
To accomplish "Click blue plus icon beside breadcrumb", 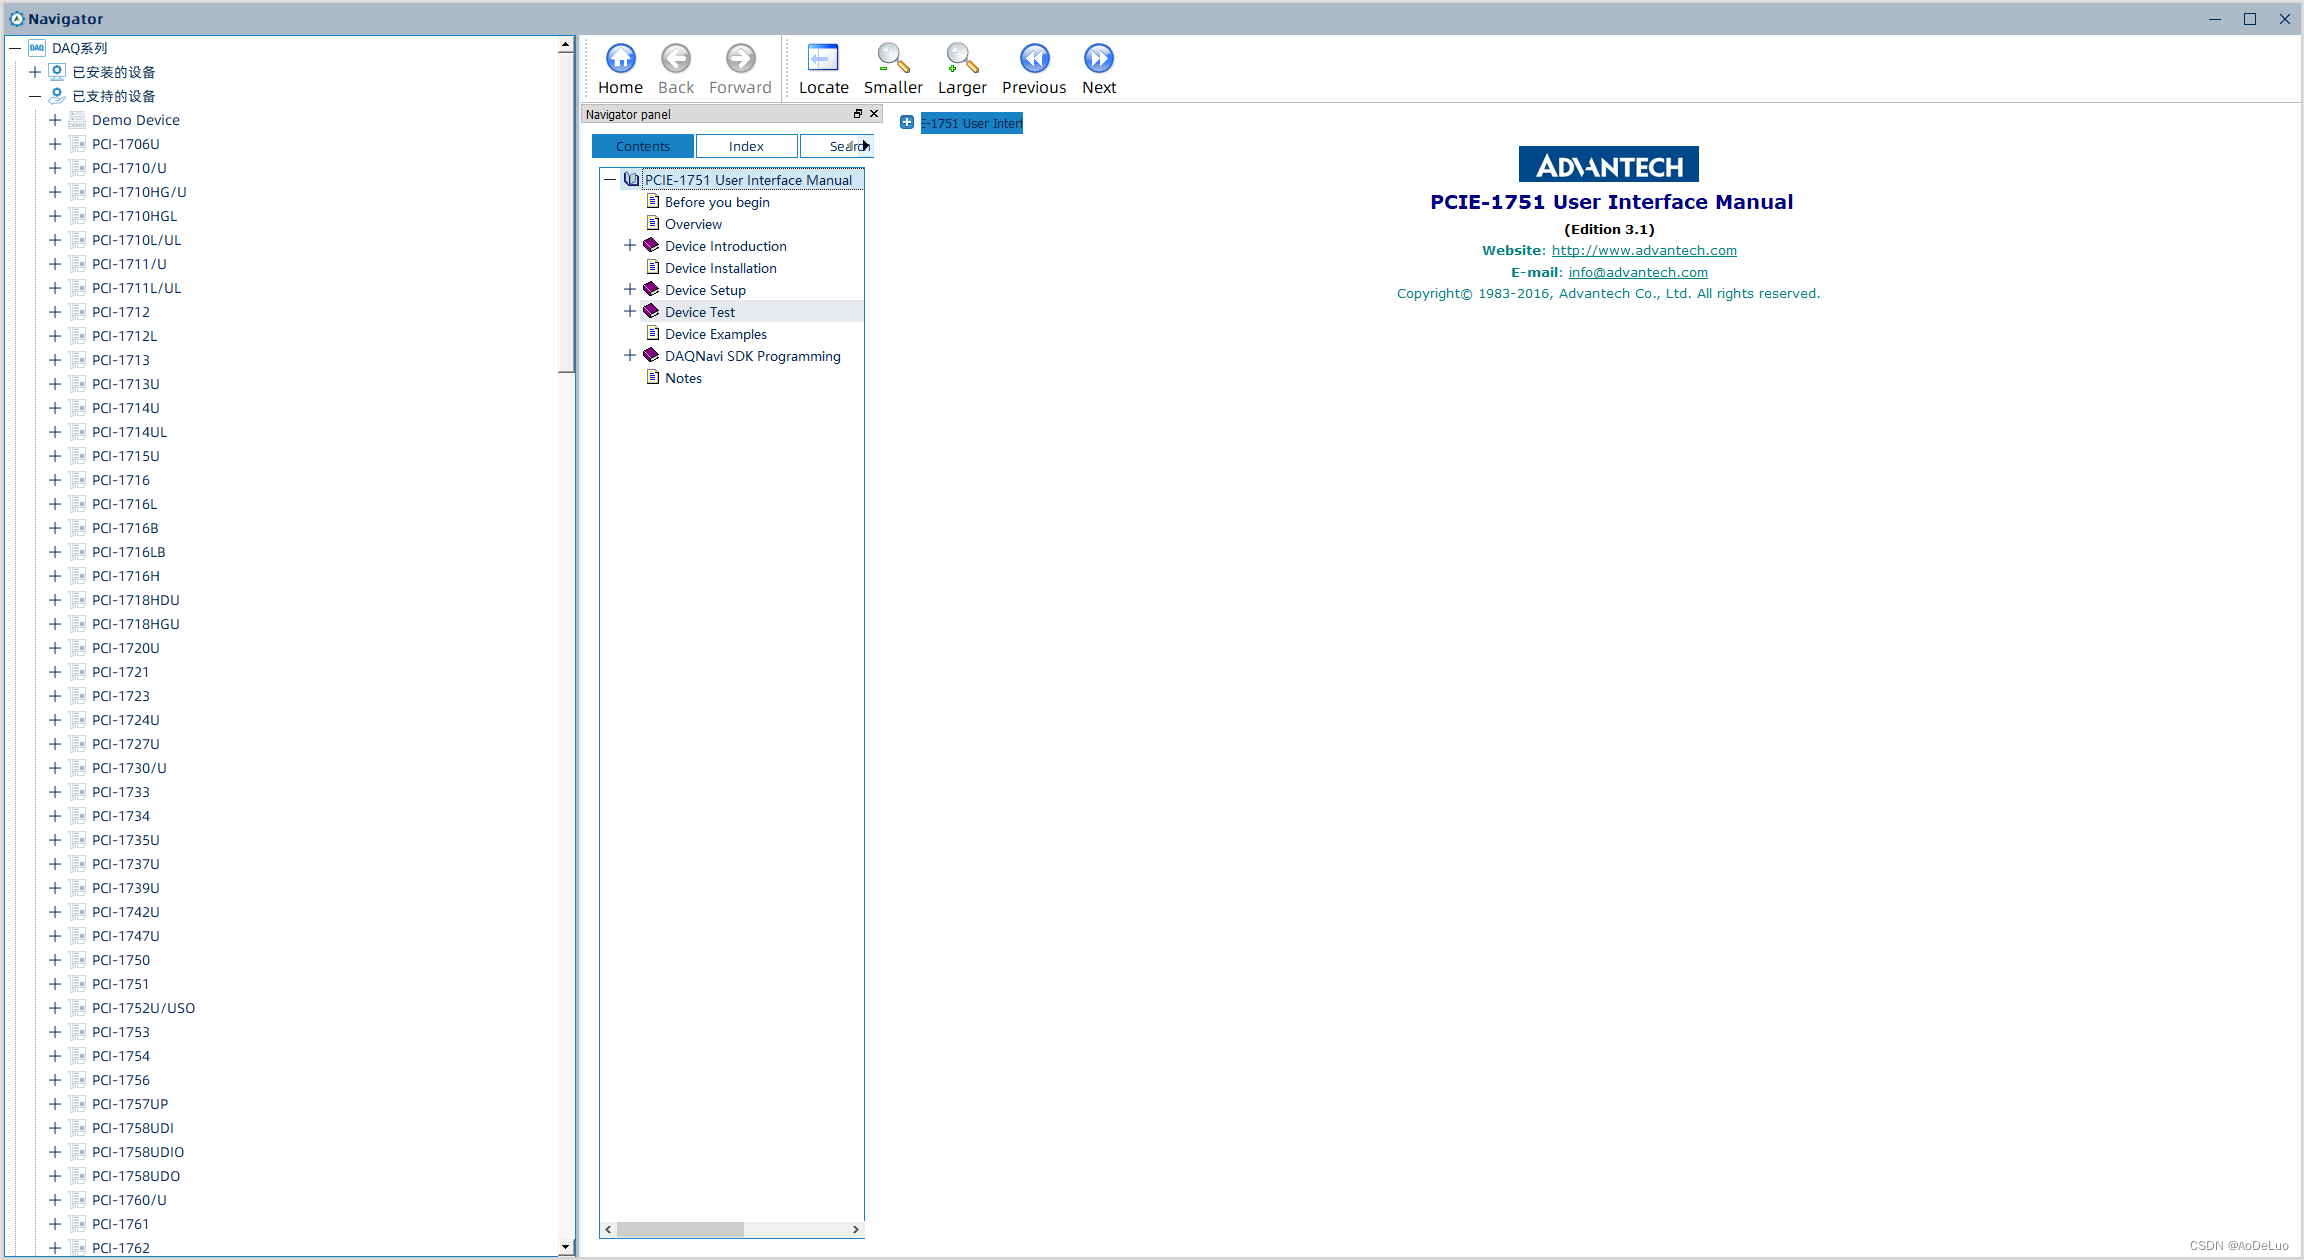I will pyautogui.click(x=907, y=123).
